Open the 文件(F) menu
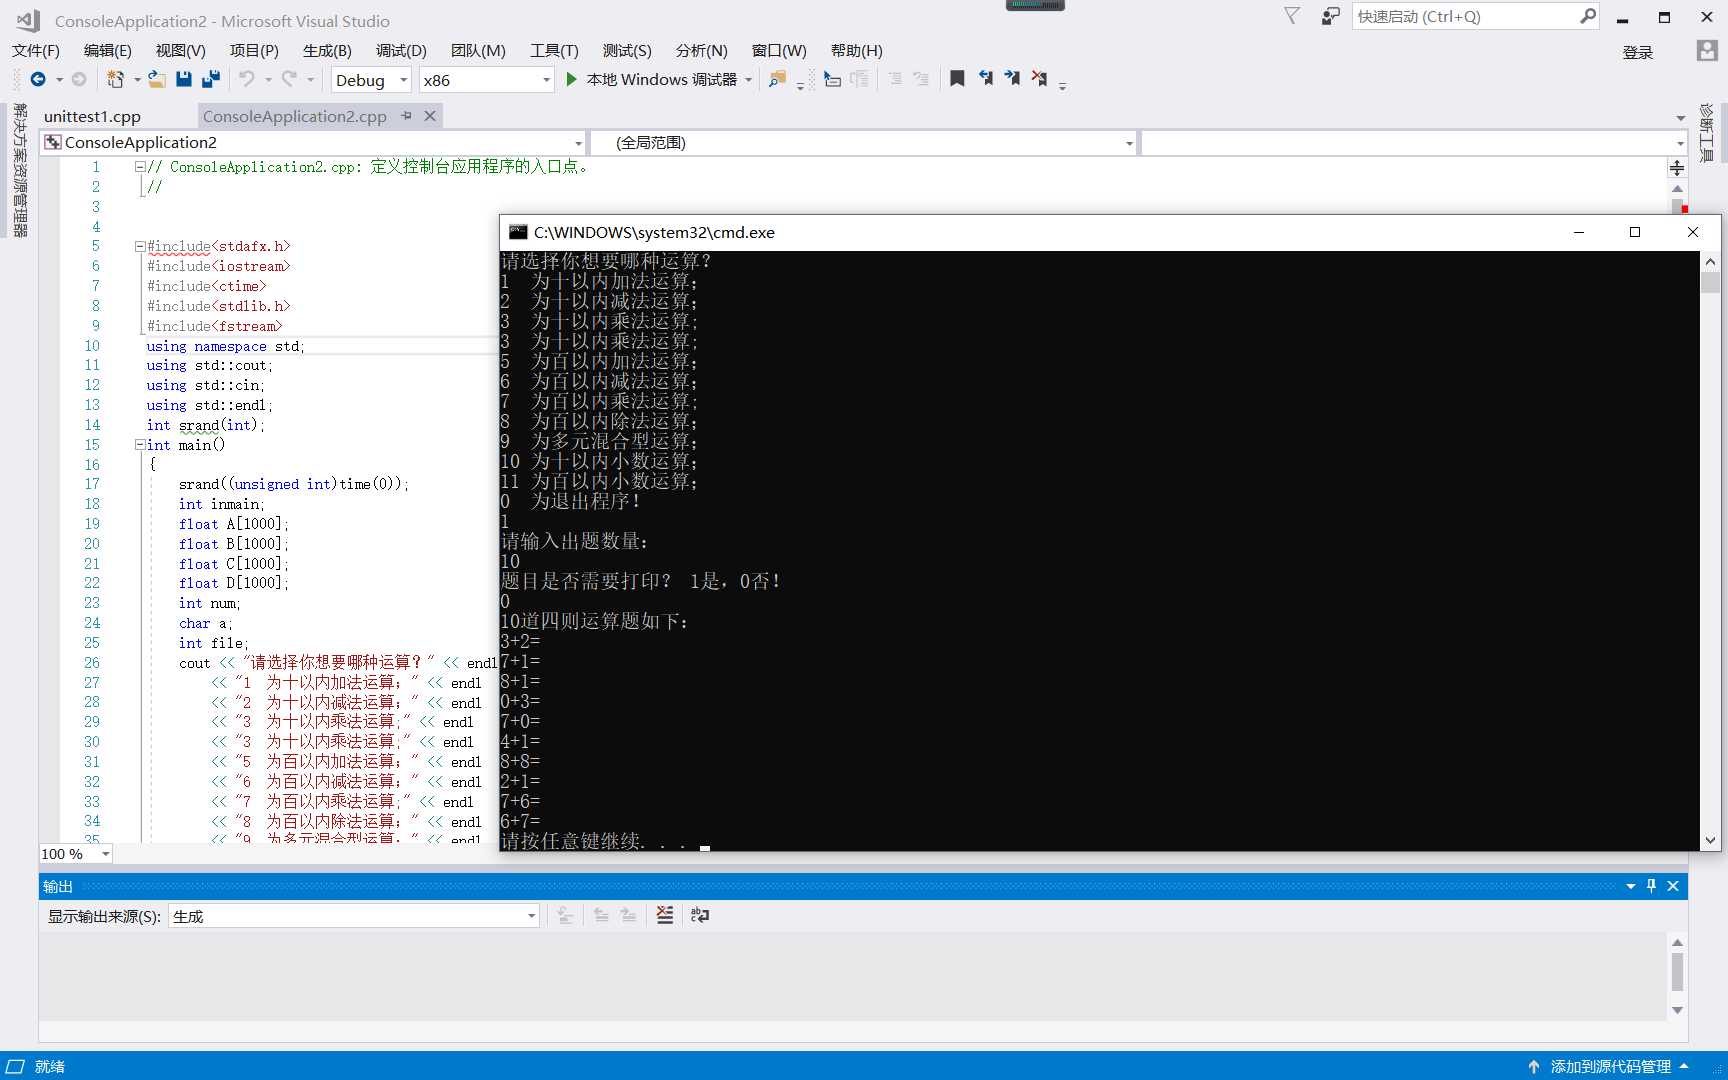Screen dimensions: 1728x1080 36,51
